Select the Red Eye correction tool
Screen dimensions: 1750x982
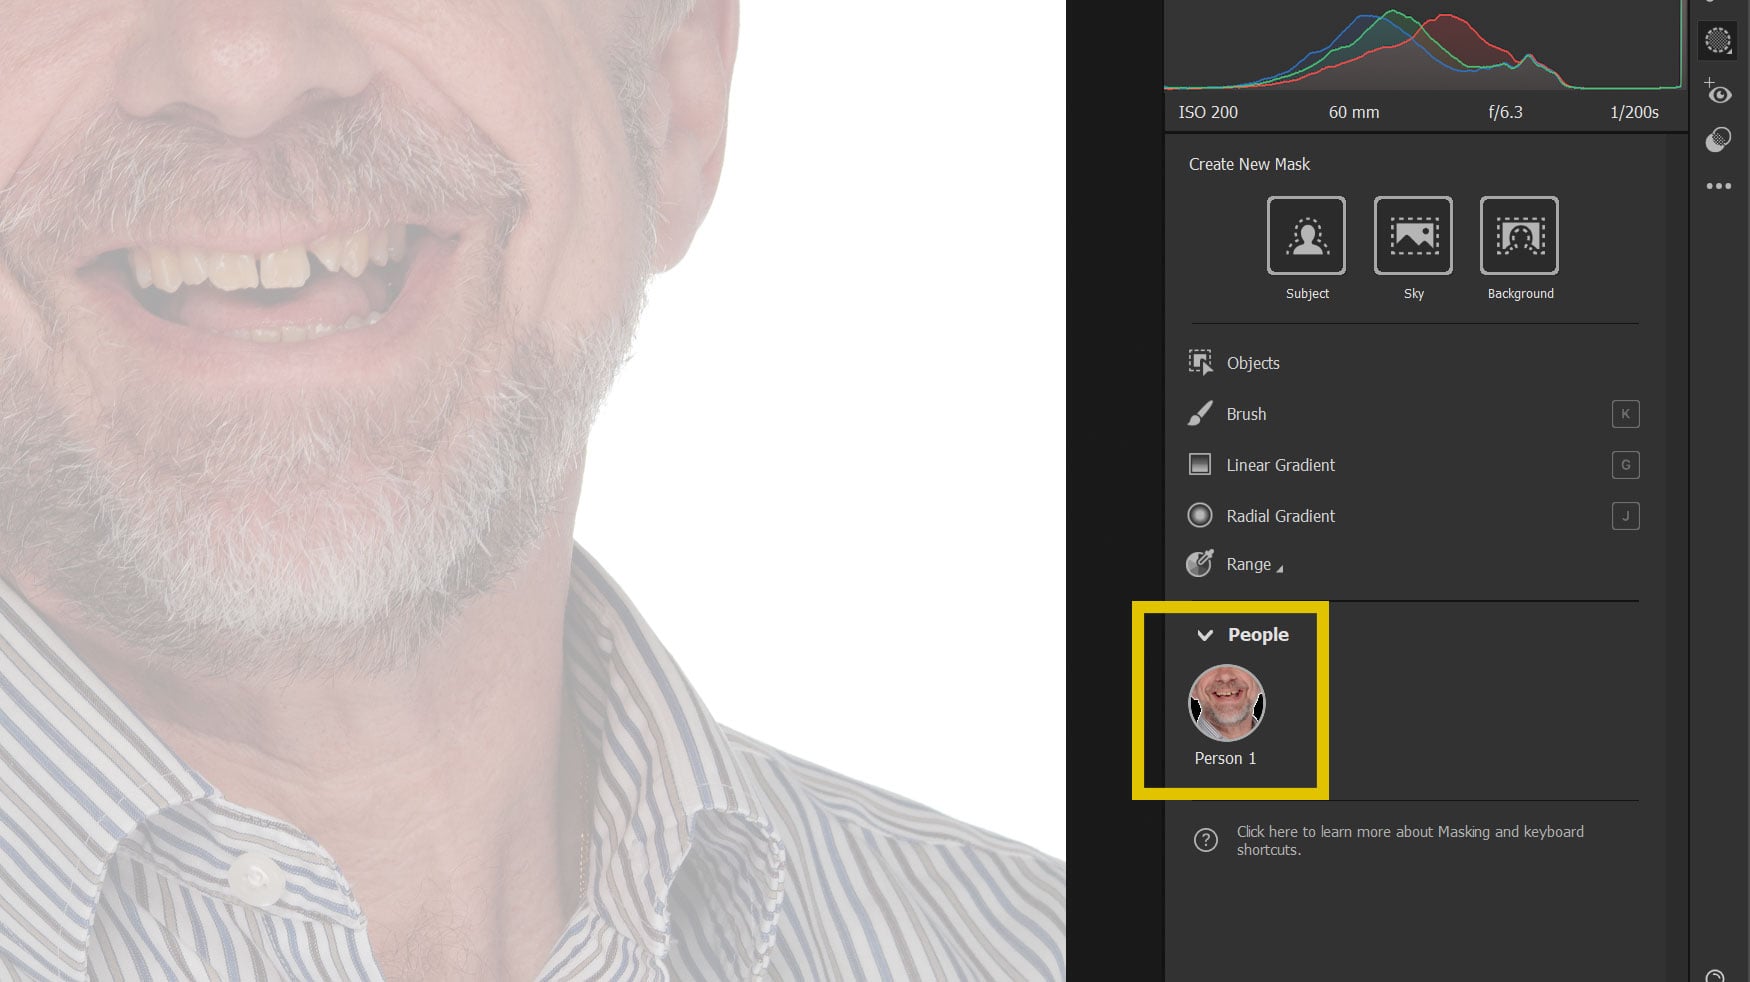(1719, 93)
